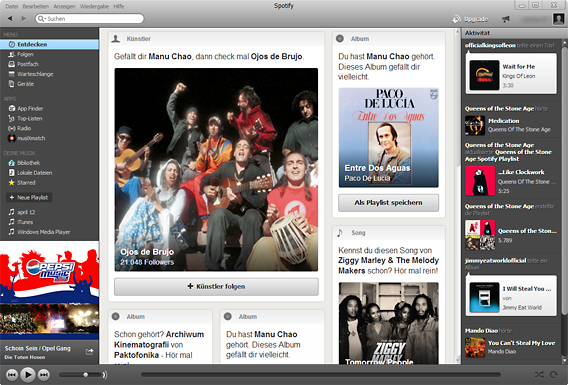Open I Will Steal You album card
The width and height of the screenshot is (568, 385).
[511, 296]
